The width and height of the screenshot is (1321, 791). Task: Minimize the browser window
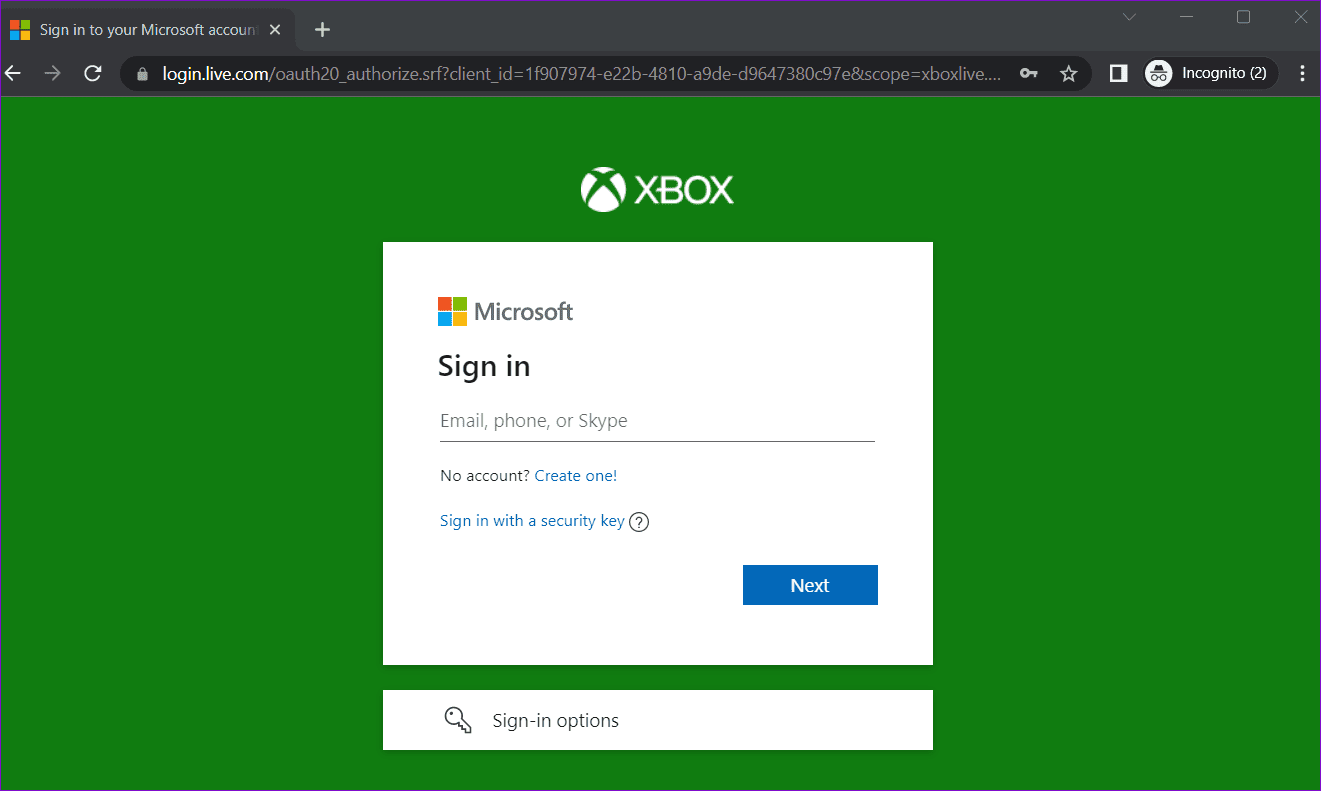(1186, 17)
